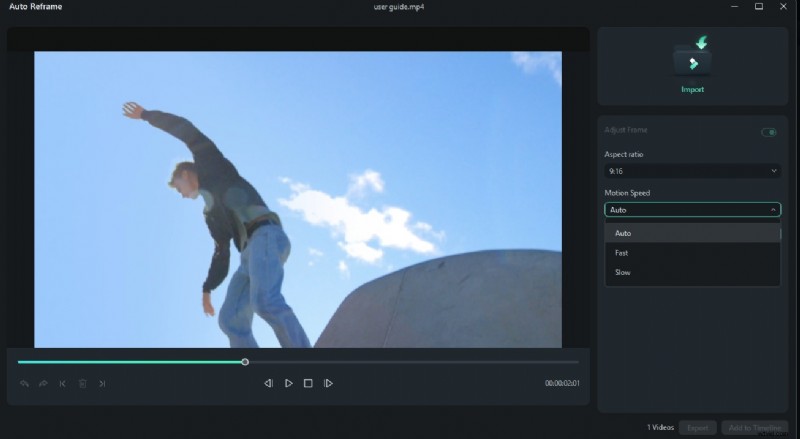Click the user guide.mp4 title text
The width and height of the screenshot is (800, 439).
[x=399, y=7]
